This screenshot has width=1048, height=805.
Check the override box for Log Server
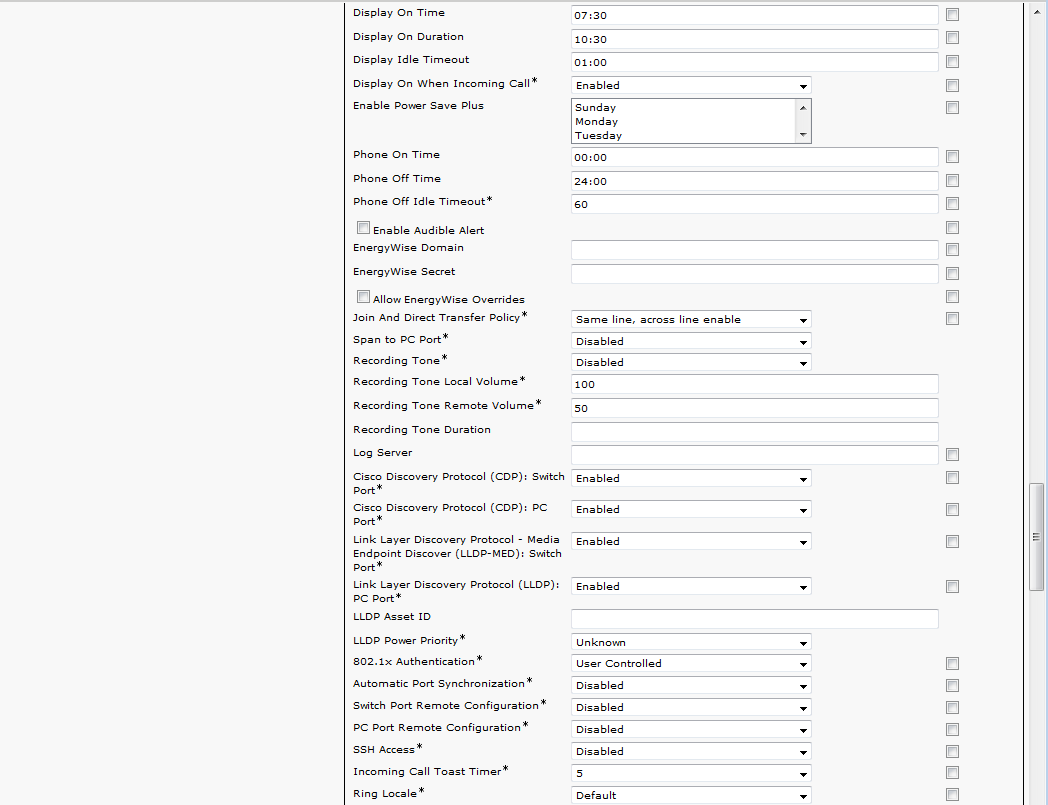tap(952, 455)
